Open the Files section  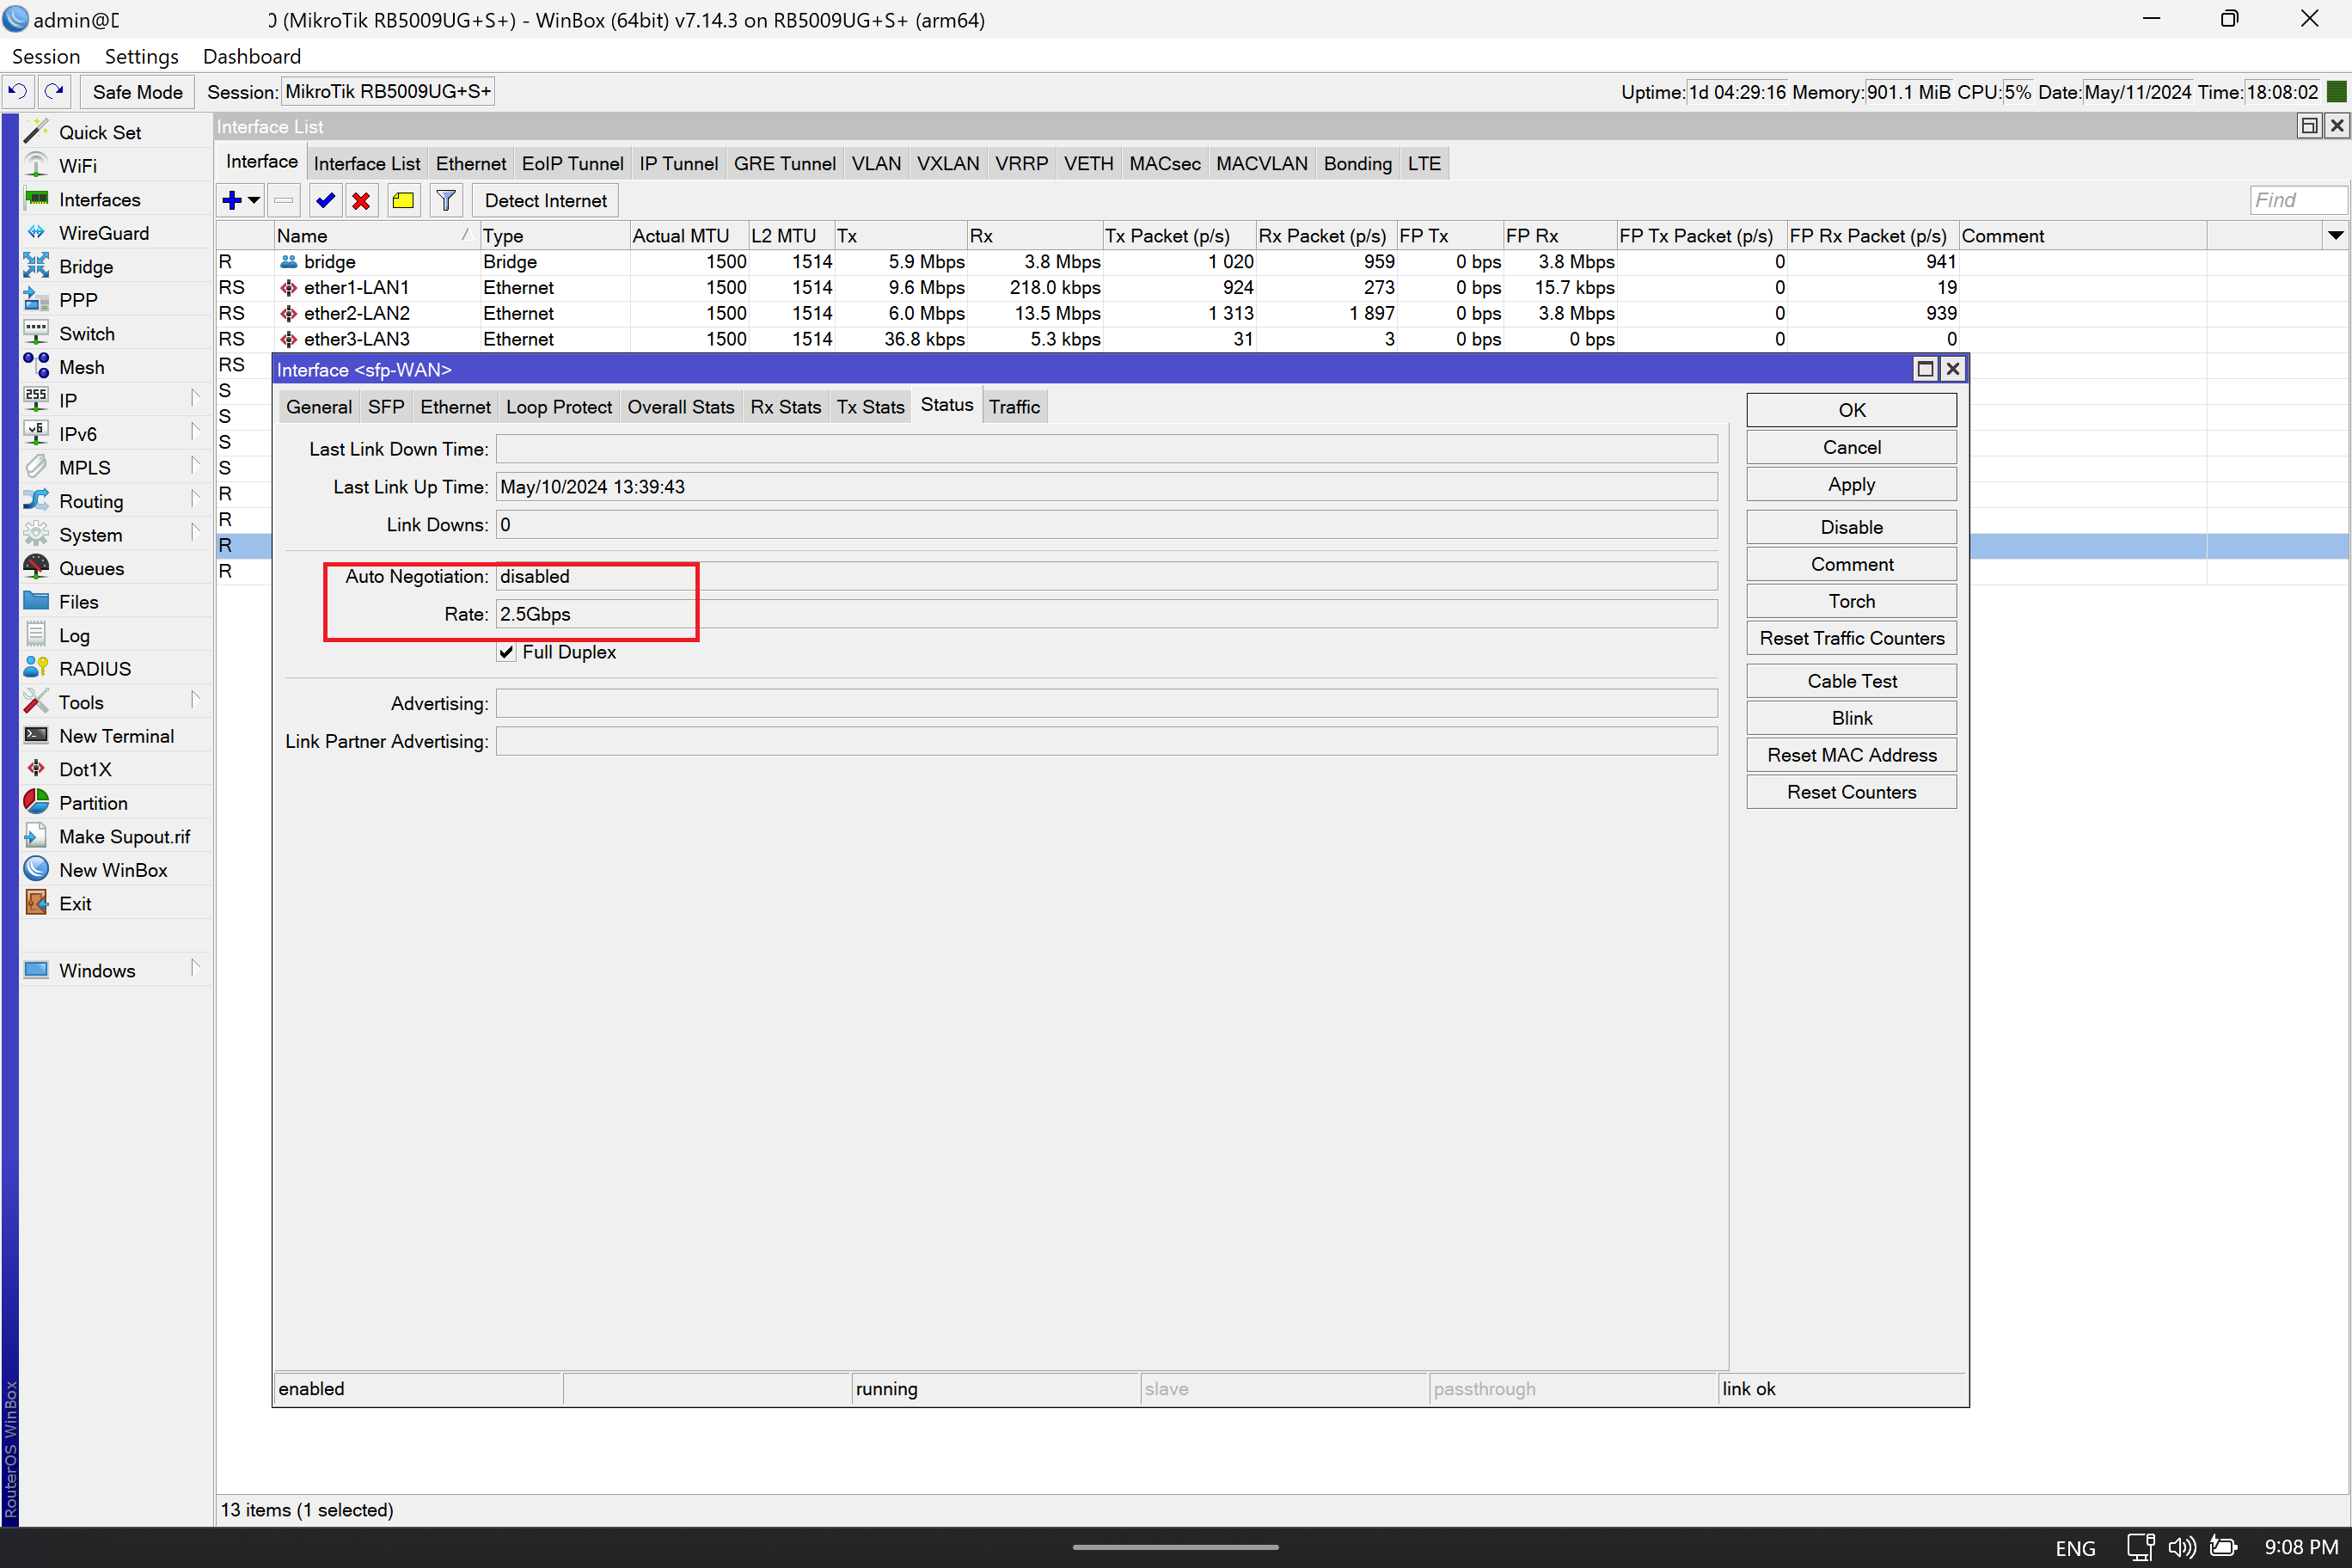pyautogui.click(x=78, y=602)
